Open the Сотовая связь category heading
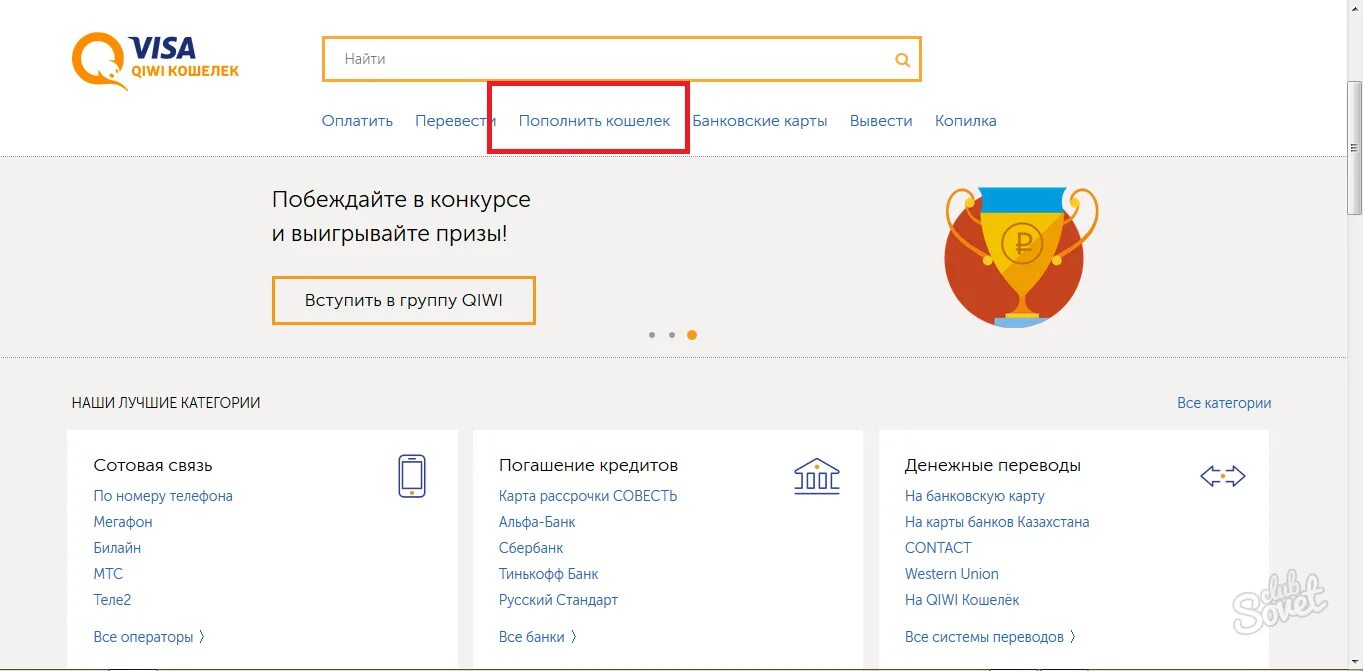The image size is (1363, 671). tap(153, 465)
